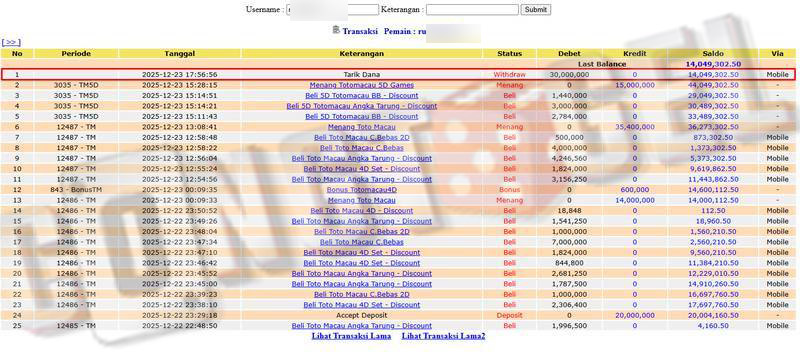
Task: Open Menang Toto Macau link in row 6
Action: point(362,127)
